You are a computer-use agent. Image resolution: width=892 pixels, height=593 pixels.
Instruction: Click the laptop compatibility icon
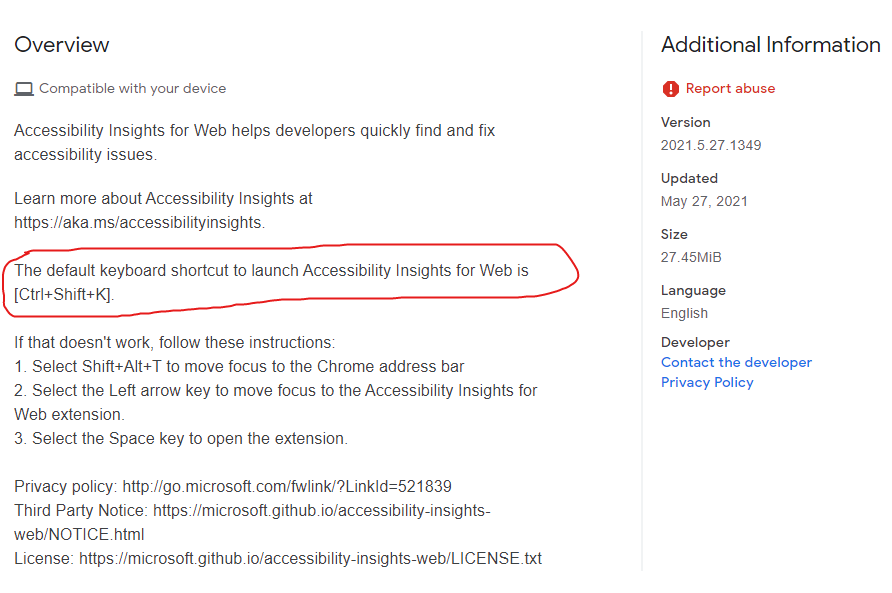point(24,89)
